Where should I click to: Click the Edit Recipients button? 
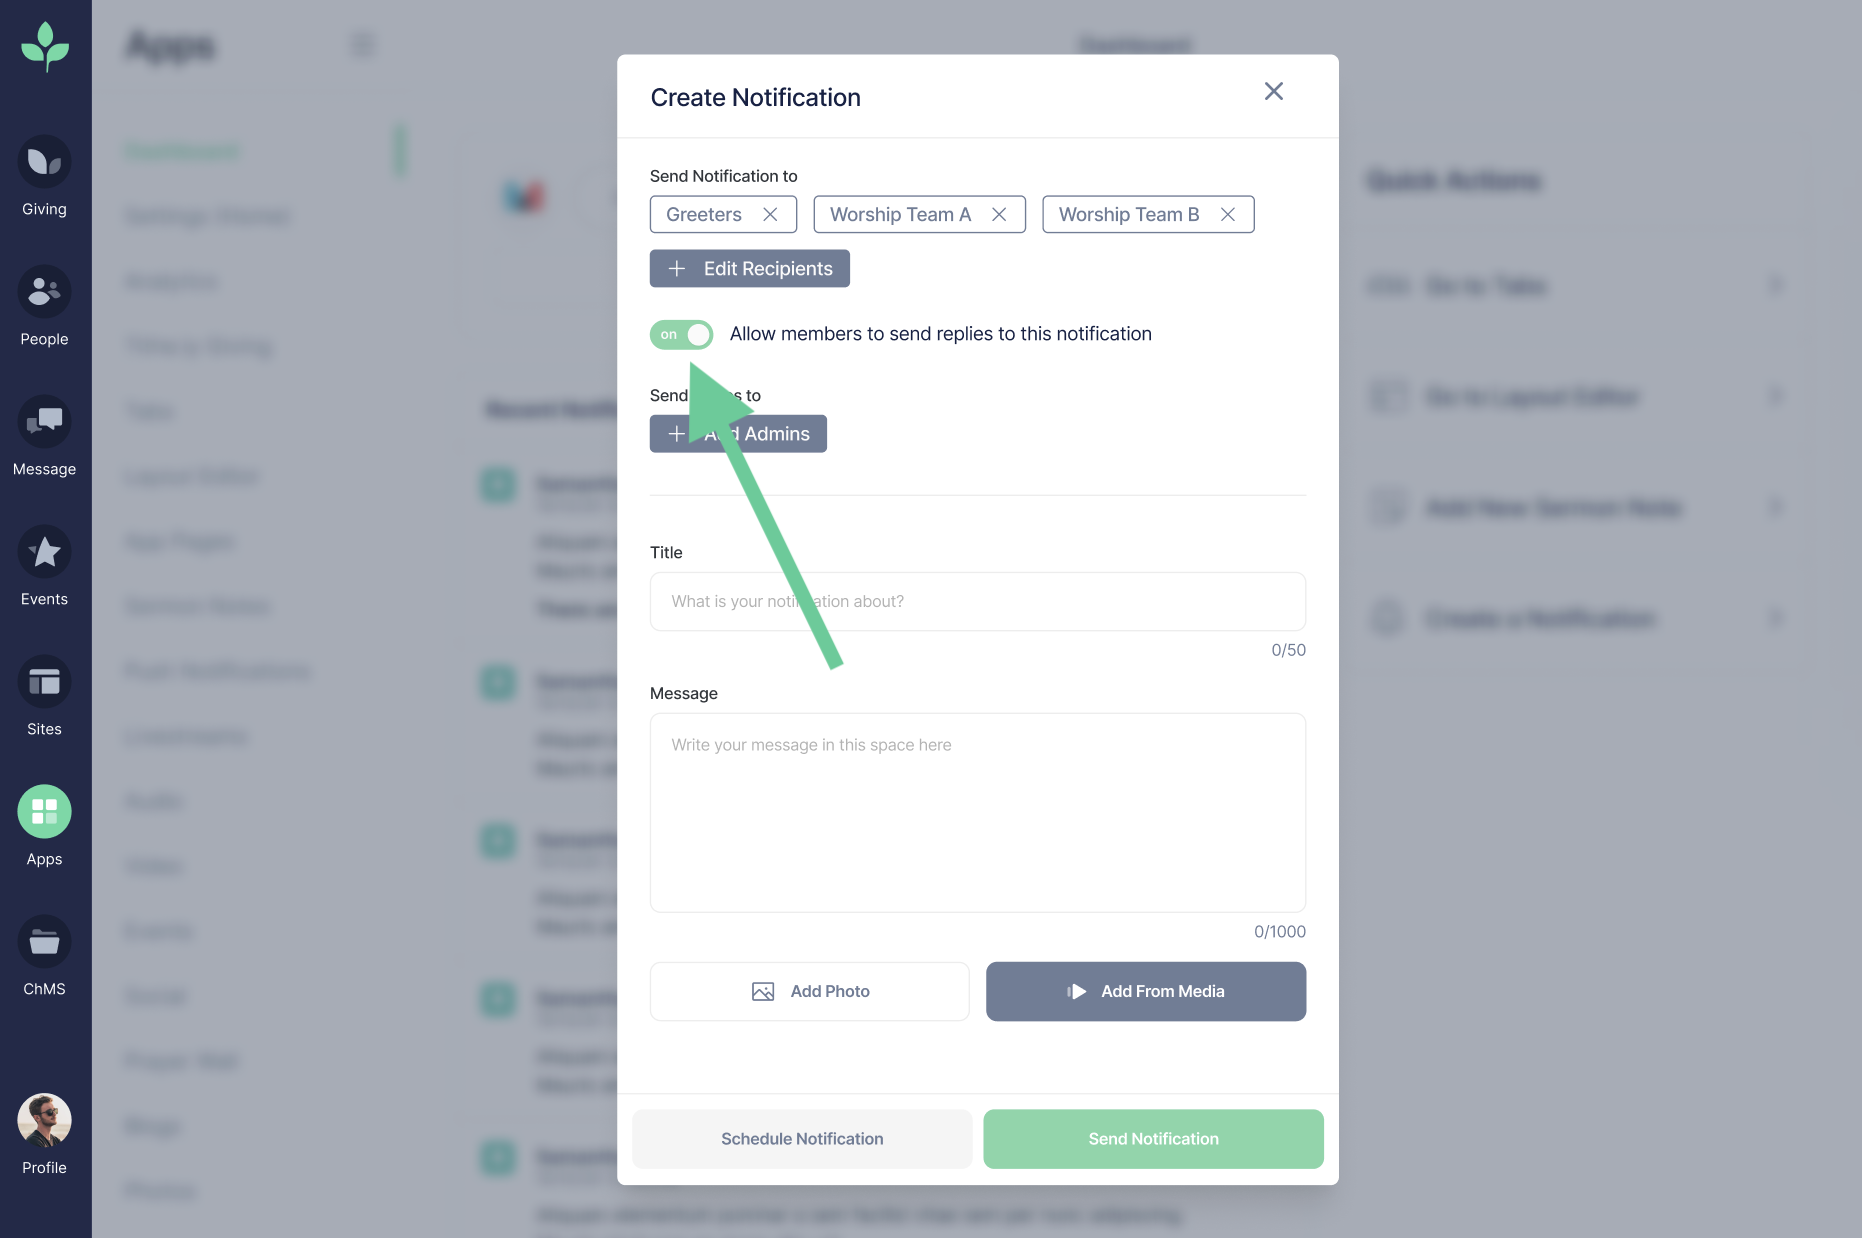[x=749, y=268]
